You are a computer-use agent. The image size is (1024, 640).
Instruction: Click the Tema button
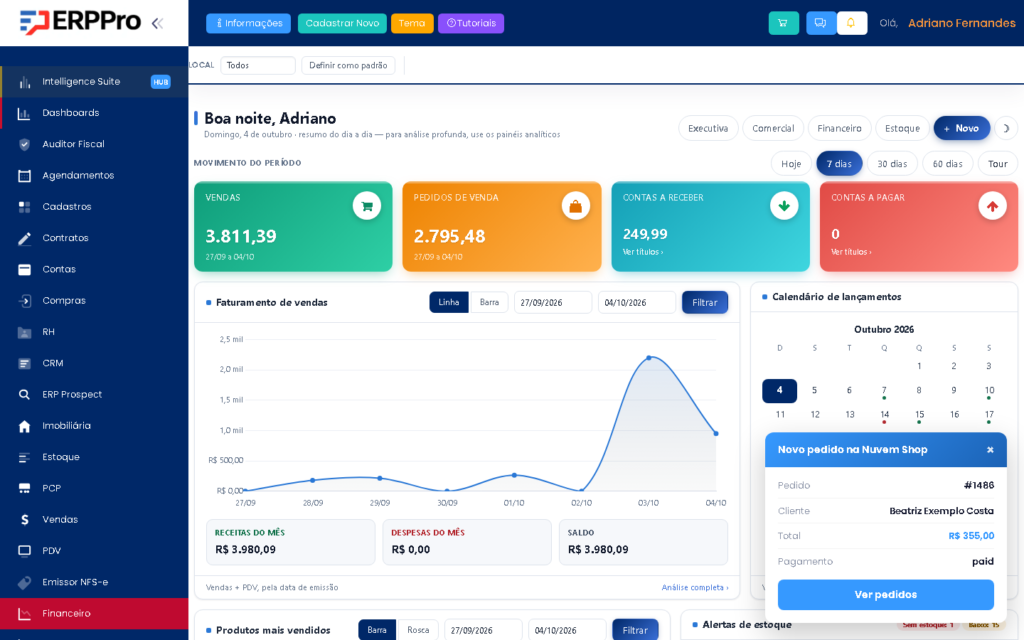click(x=412, y=24)
